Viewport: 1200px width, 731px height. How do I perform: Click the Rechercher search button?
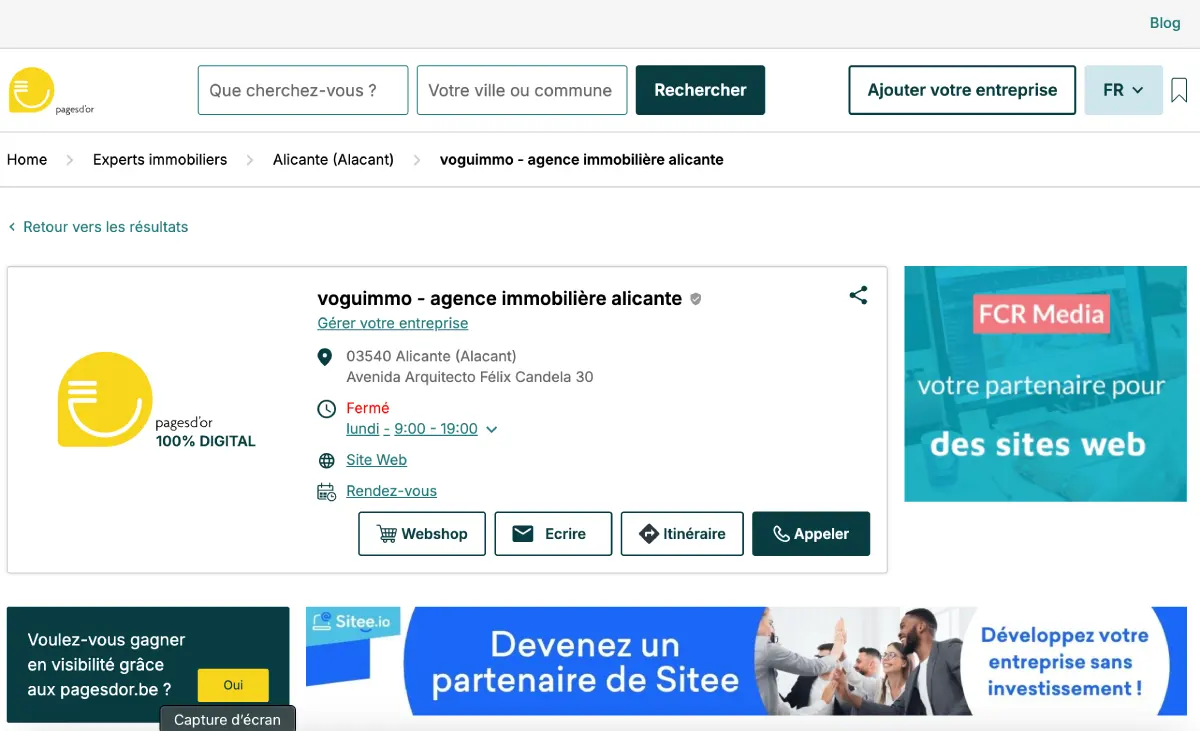[x=700, y=90]
